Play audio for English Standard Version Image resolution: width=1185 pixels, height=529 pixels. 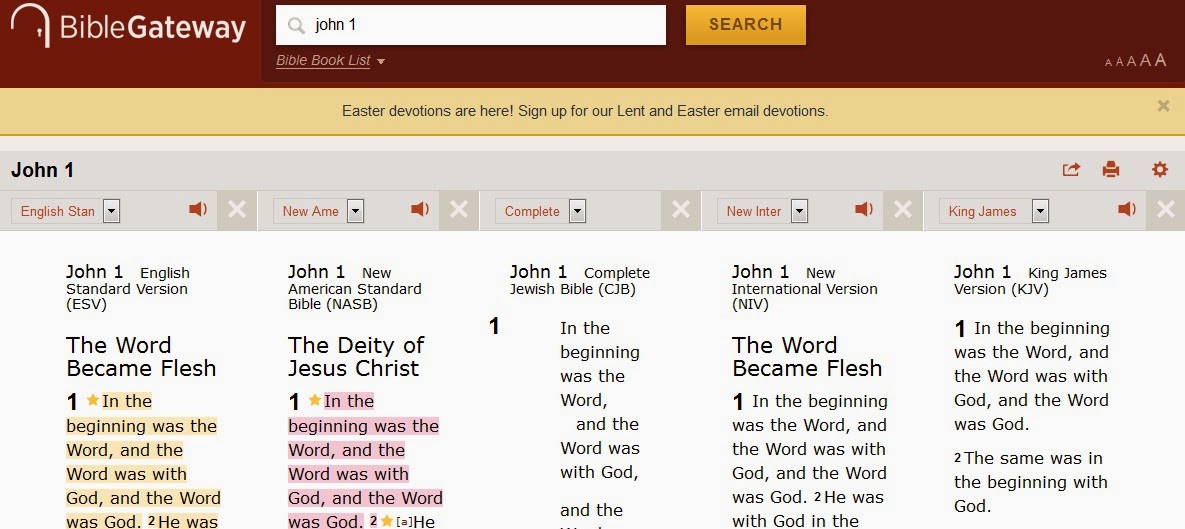click(x=198, y=209)
